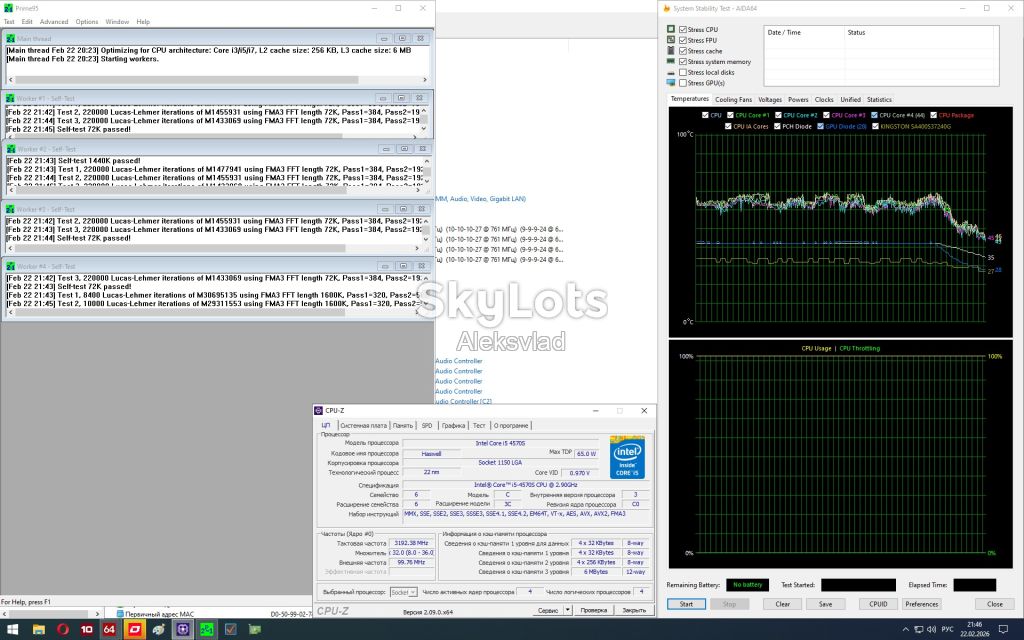Open Prime95 Options menu
Screen dimensions: 1024x640
coord(86,22)
